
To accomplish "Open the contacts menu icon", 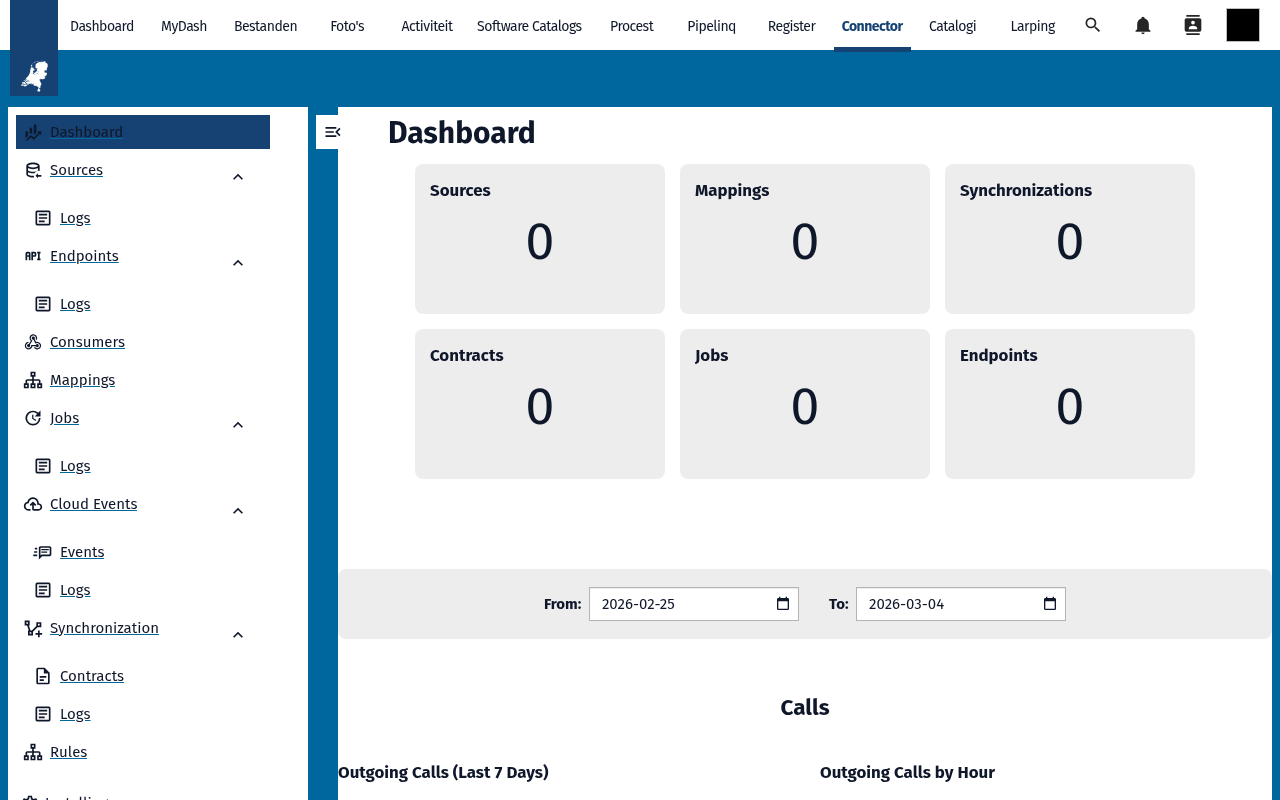I will tap(1193, 25).
